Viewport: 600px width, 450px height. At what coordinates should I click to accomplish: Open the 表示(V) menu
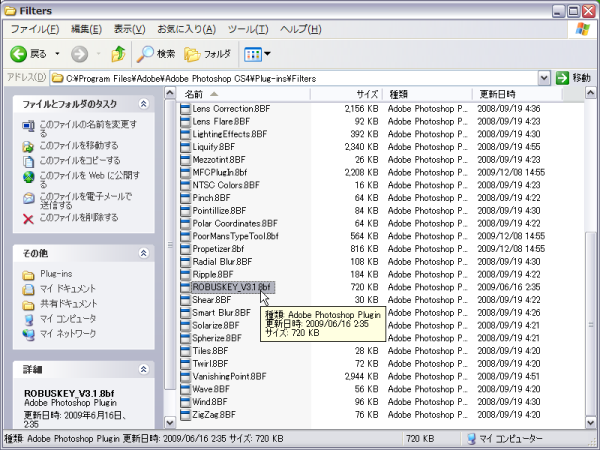[x=130, y=29]
